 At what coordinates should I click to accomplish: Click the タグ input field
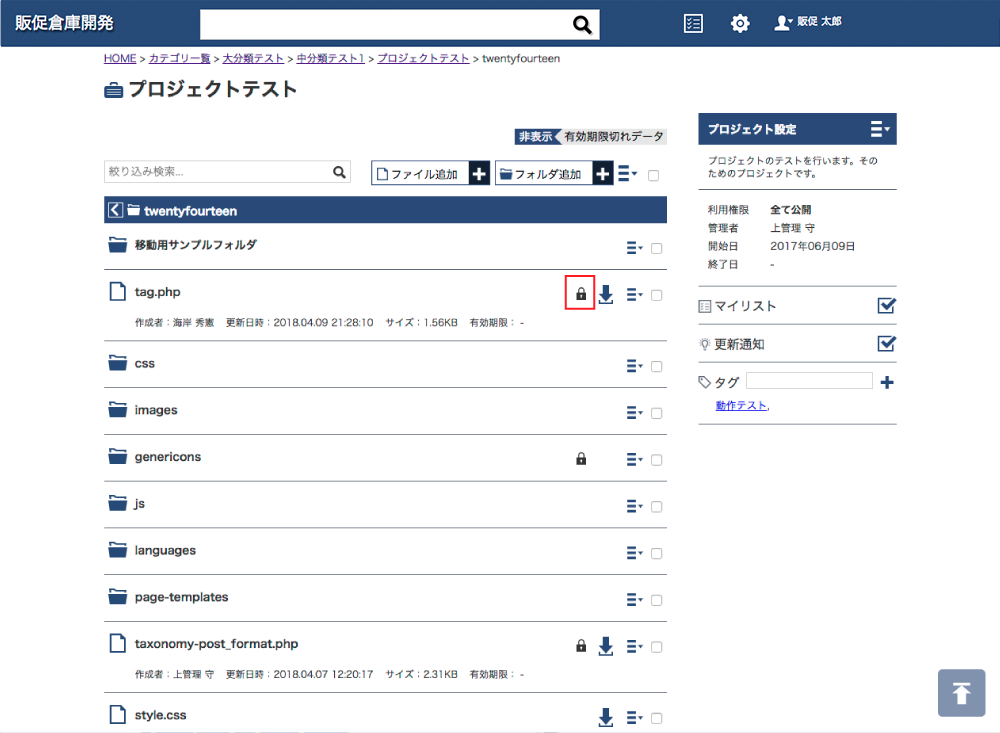click(809, 381)
